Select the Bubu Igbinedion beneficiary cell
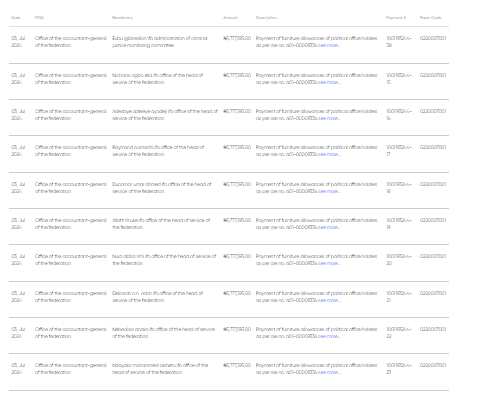Screen dimensions: 481x405 (160, 42)
